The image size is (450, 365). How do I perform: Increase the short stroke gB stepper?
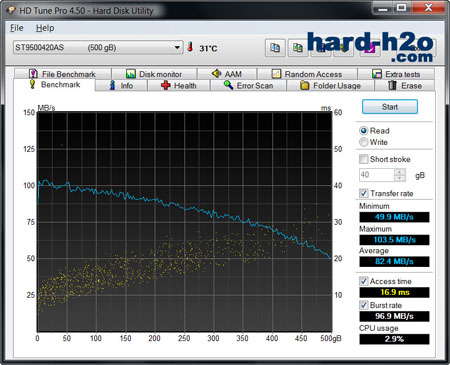click(x=400, y=172)
